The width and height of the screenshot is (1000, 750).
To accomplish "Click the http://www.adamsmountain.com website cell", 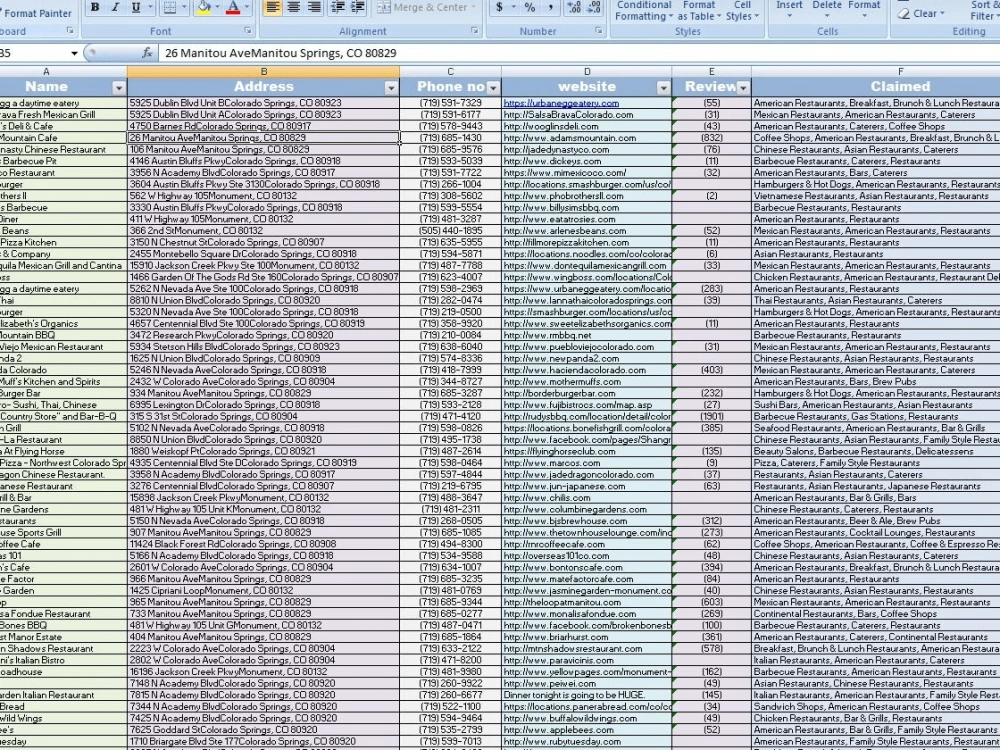I will click(x=587, y=138).
